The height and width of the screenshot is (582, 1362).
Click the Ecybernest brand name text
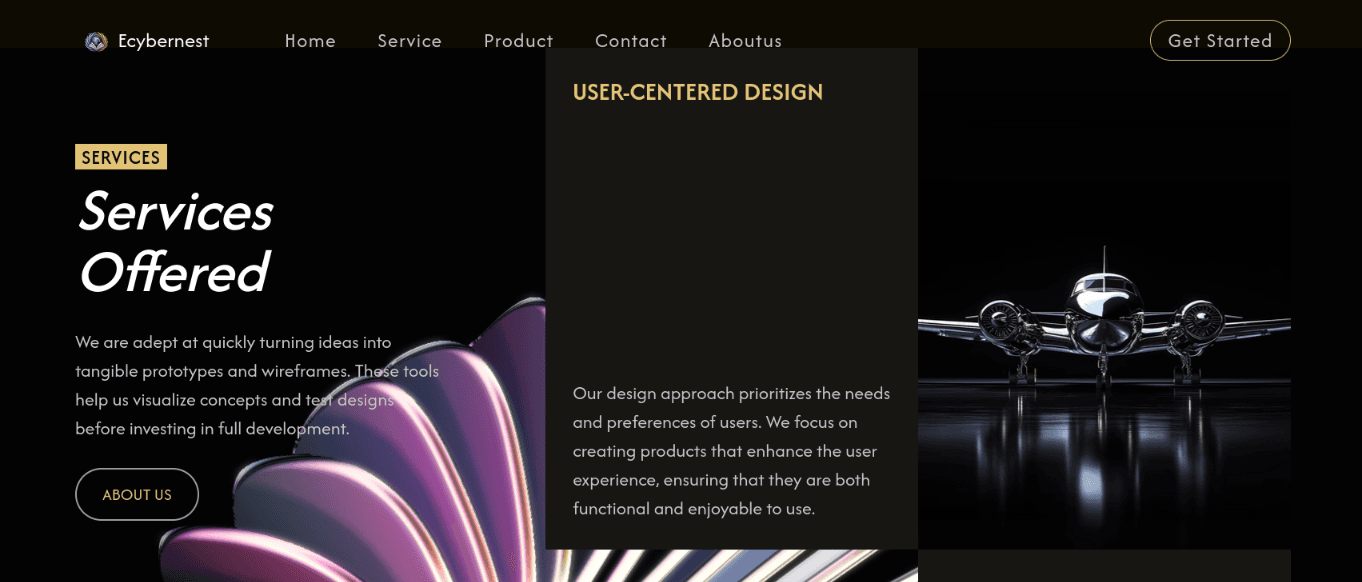pyautogui.click(x=163, y=41)
